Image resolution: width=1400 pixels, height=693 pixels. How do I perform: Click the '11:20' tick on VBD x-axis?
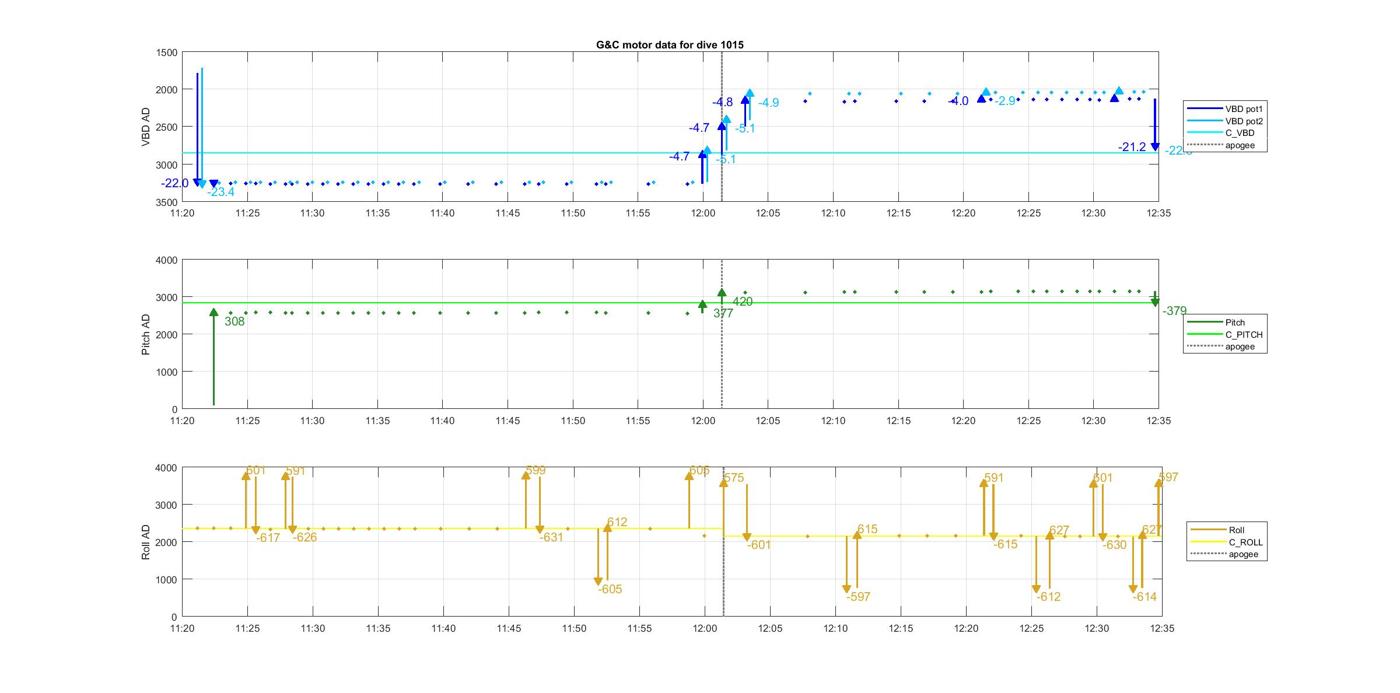pos(182,212)
